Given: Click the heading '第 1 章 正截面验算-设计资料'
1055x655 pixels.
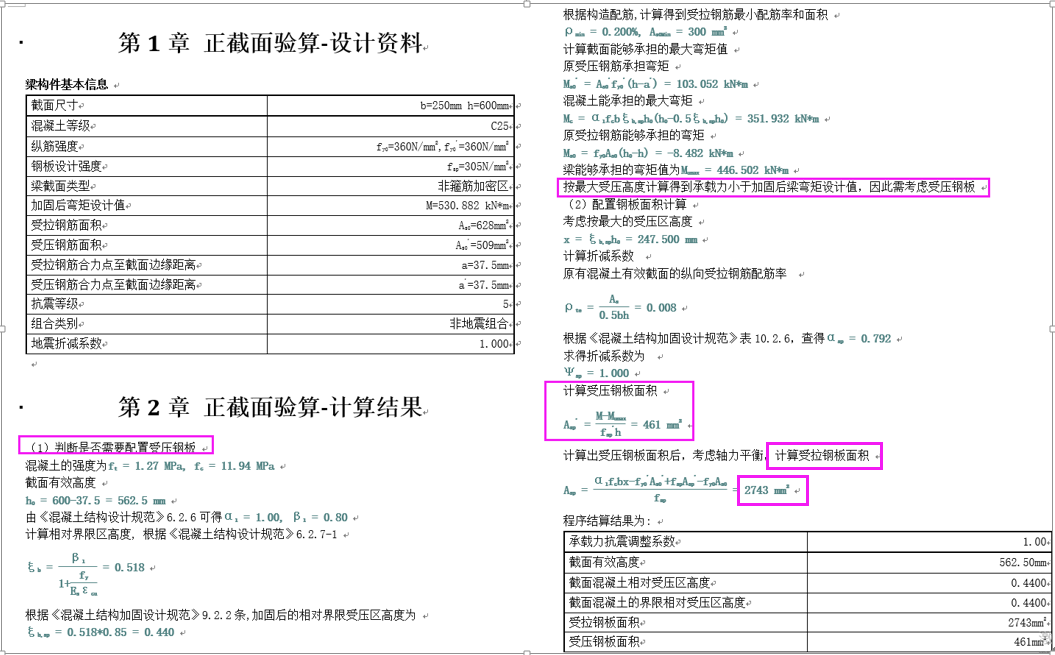Looking at the screenshot, I should 270,43.
